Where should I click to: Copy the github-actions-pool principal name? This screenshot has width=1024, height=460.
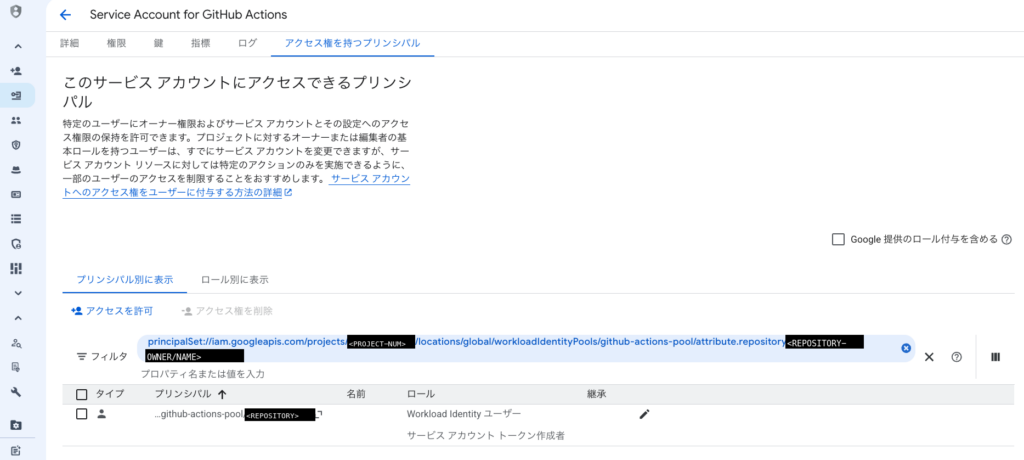[x=320, y=414]
